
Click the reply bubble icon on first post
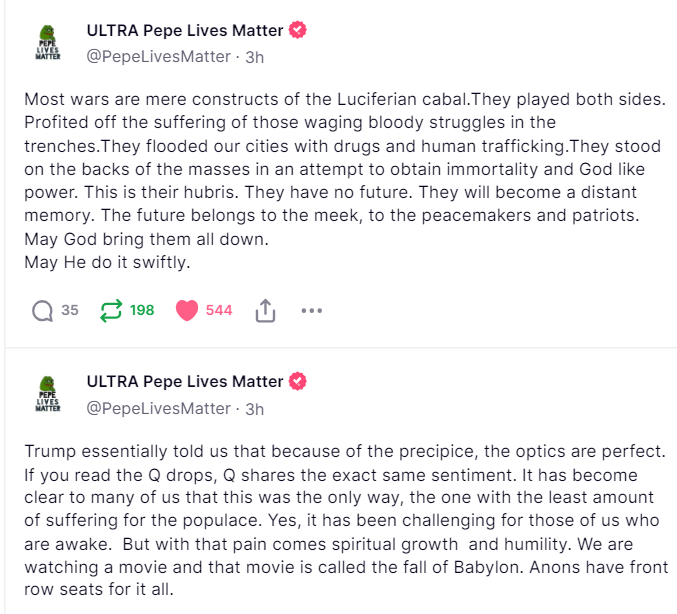tap(42, 311)
